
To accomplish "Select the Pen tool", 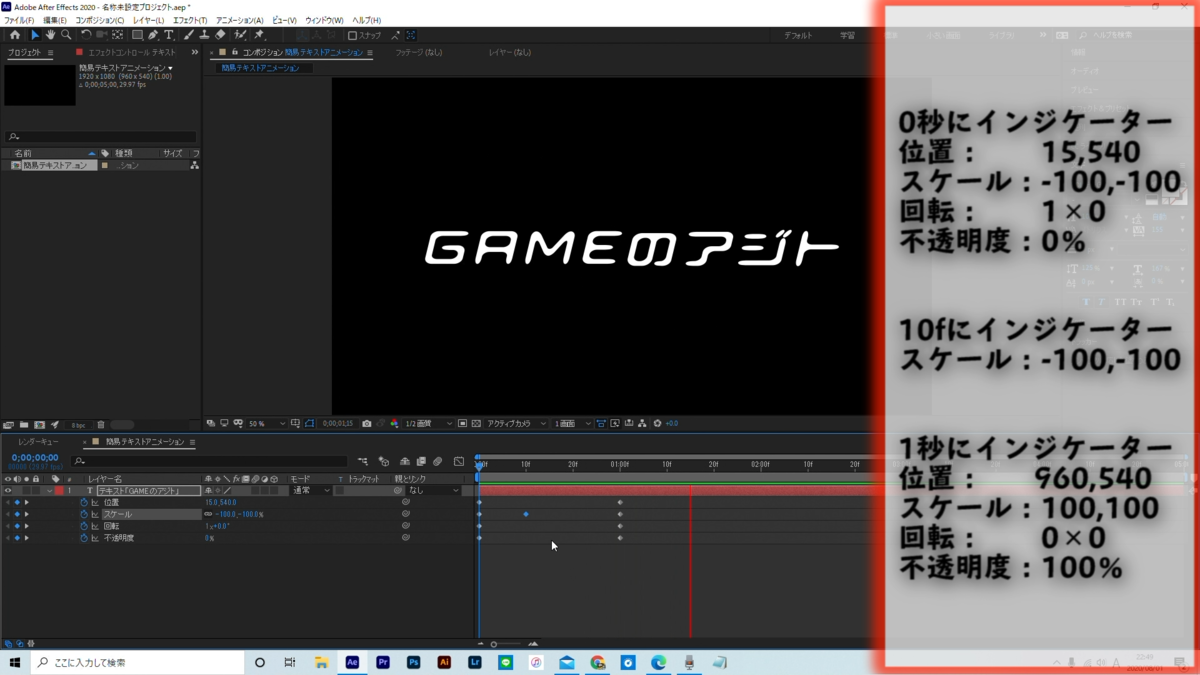I will [x=153, y=35].
